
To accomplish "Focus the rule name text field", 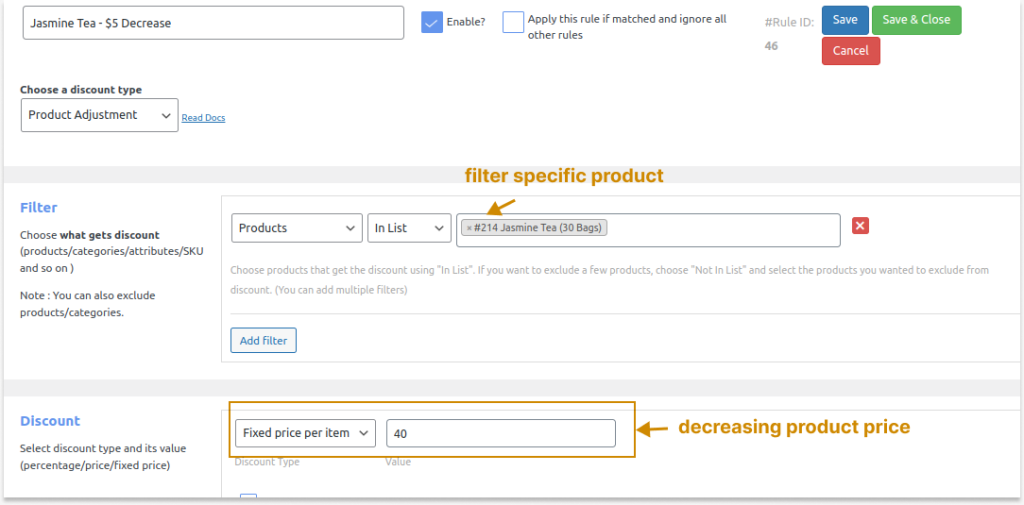I will point(213,23).
